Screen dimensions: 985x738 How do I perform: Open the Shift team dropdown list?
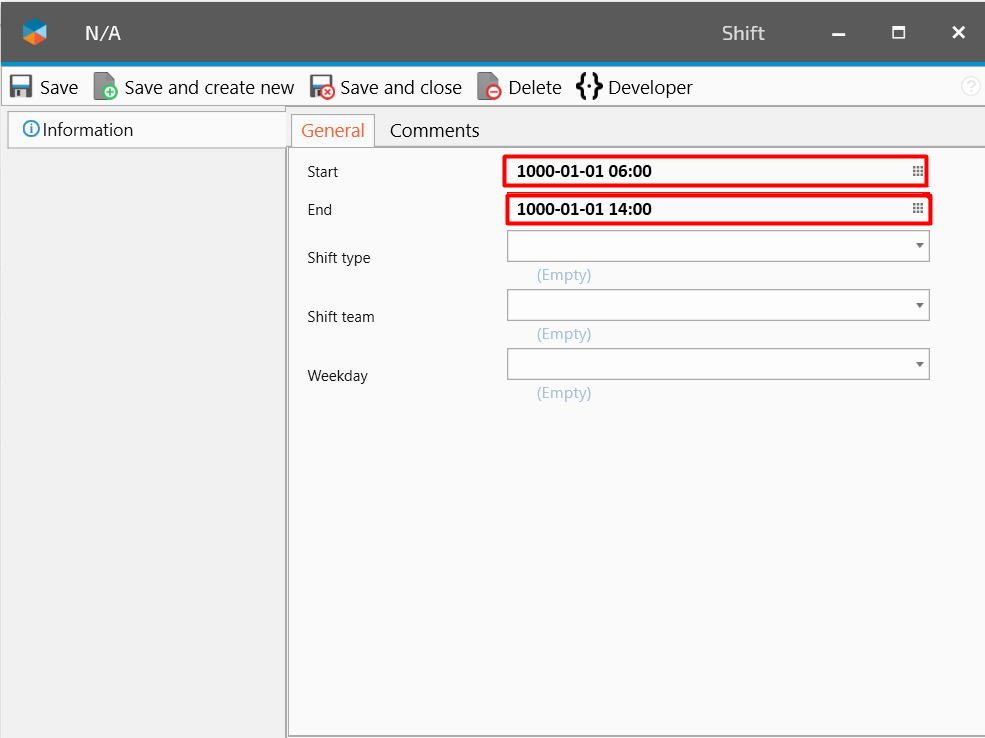(x=918, y=305)
